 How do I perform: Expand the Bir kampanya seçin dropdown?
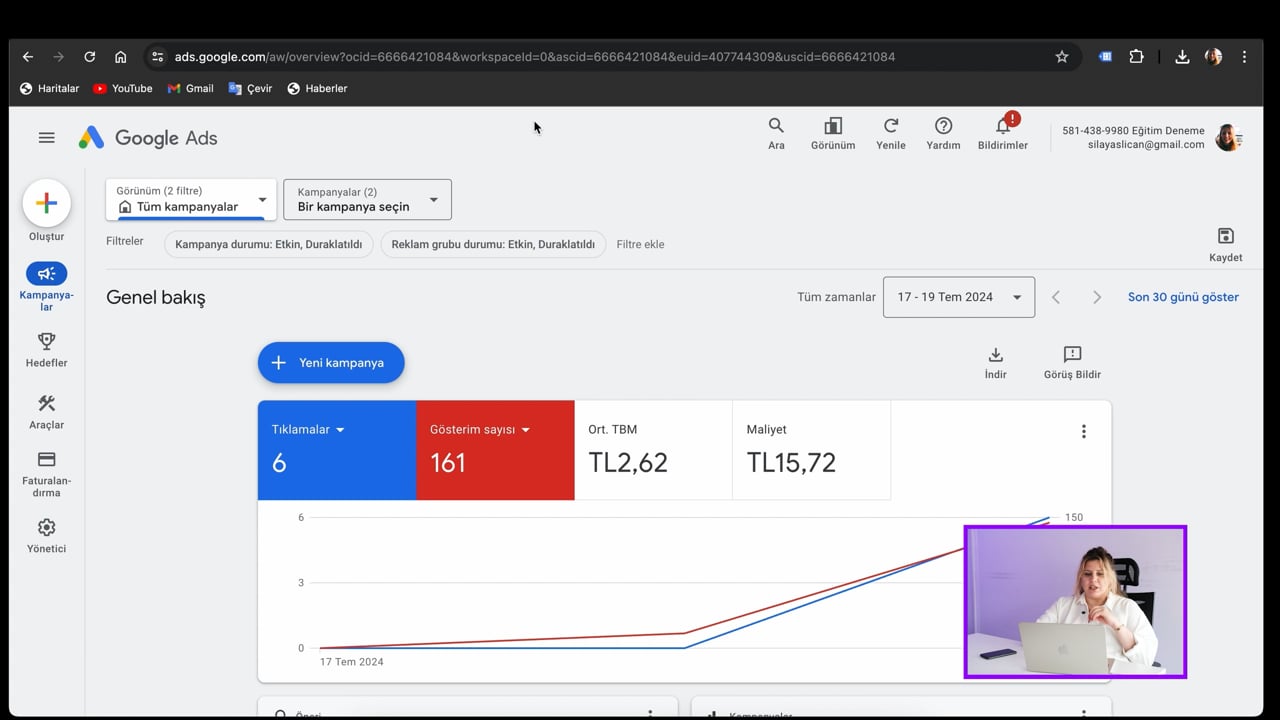click(367, 199)
